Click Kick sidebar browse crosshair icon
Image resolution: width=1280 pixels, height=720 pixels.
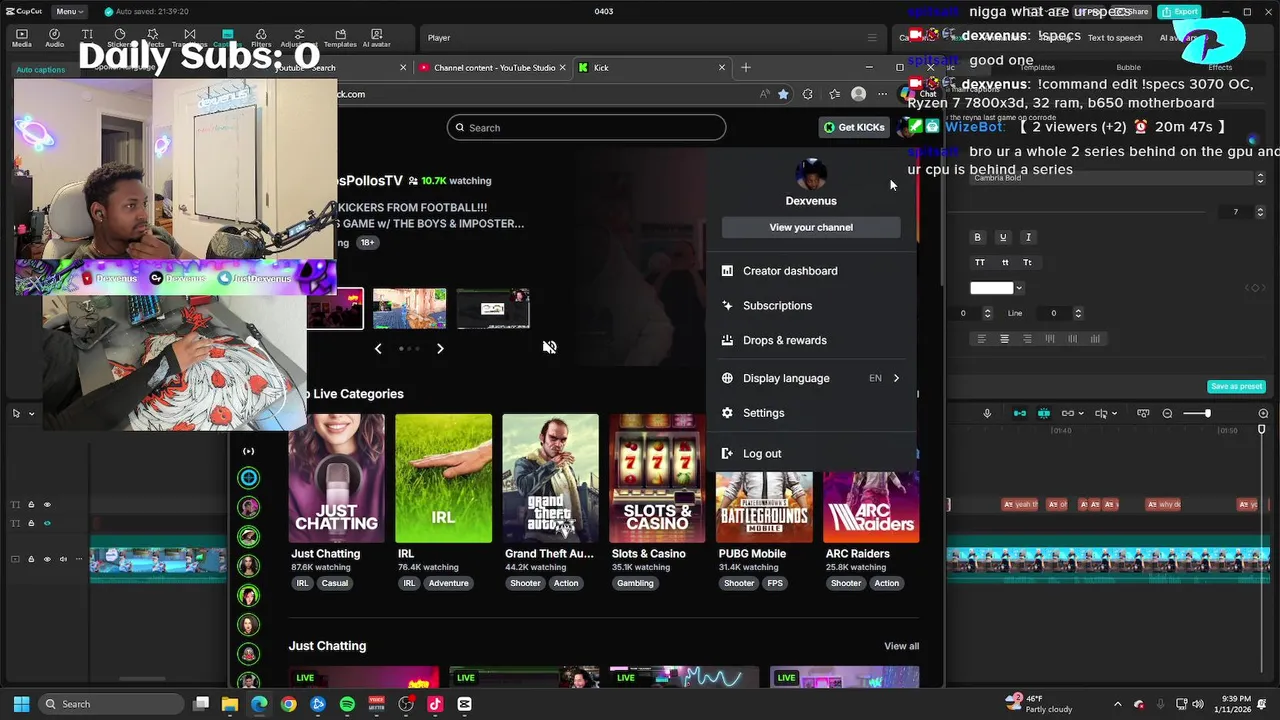click(249, 478)
